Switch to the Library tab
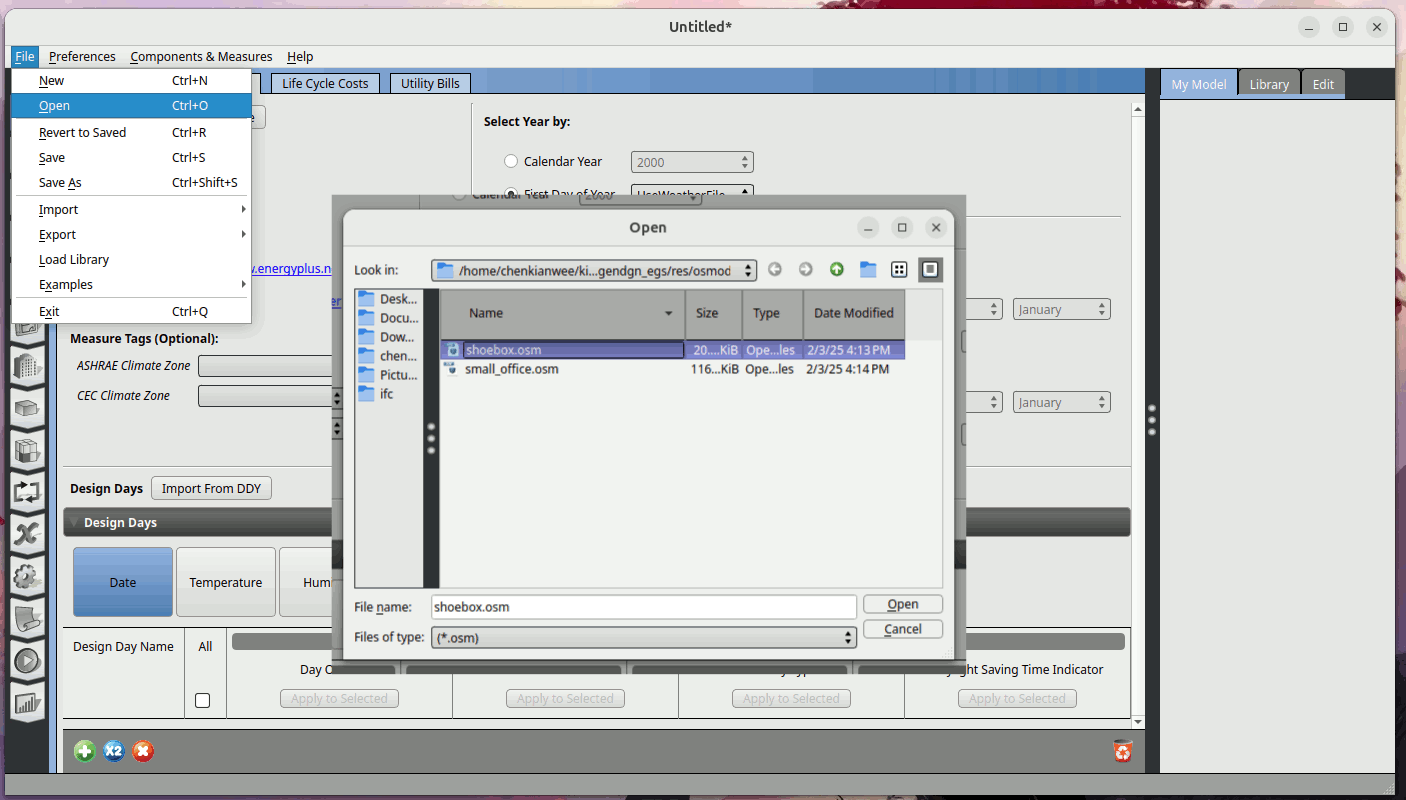This screenshot has width=1406, height=800. pyautogui.click(x=1268, y=84)
